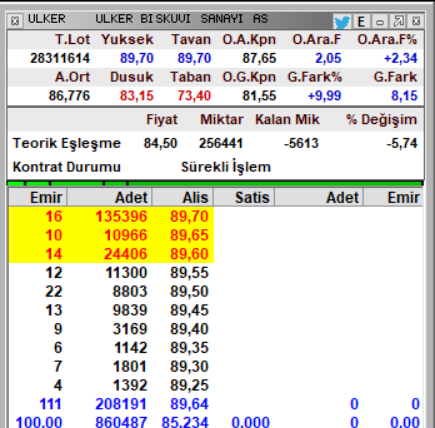Screen dimensions: 435x428
Task: Select the bid price 89,50
Action: pyautogui.click(x=189, y=291)
